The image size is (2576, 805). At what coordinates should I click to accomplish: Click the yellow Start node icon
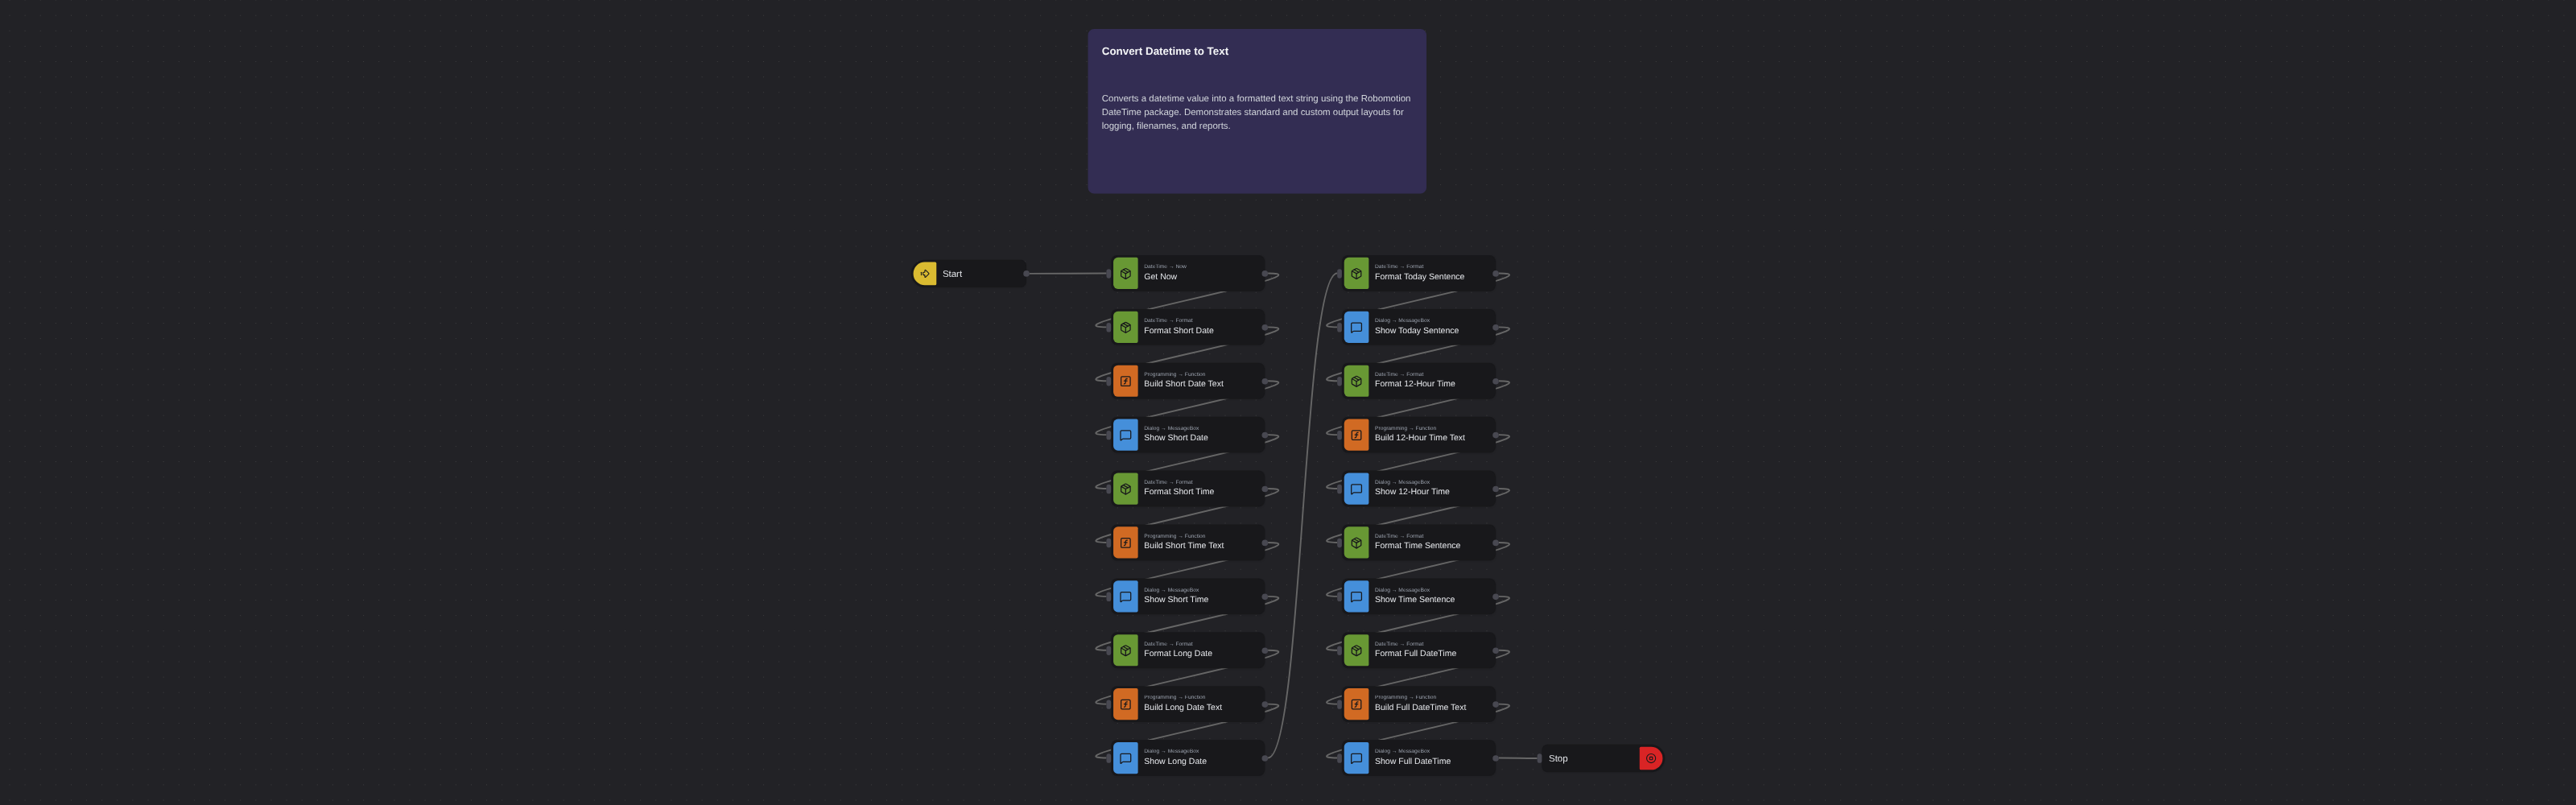tap(925, 274)
